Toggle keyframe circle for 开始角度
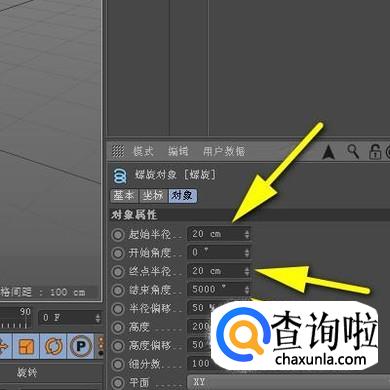390x390 pixels. (x=117, y=253)
